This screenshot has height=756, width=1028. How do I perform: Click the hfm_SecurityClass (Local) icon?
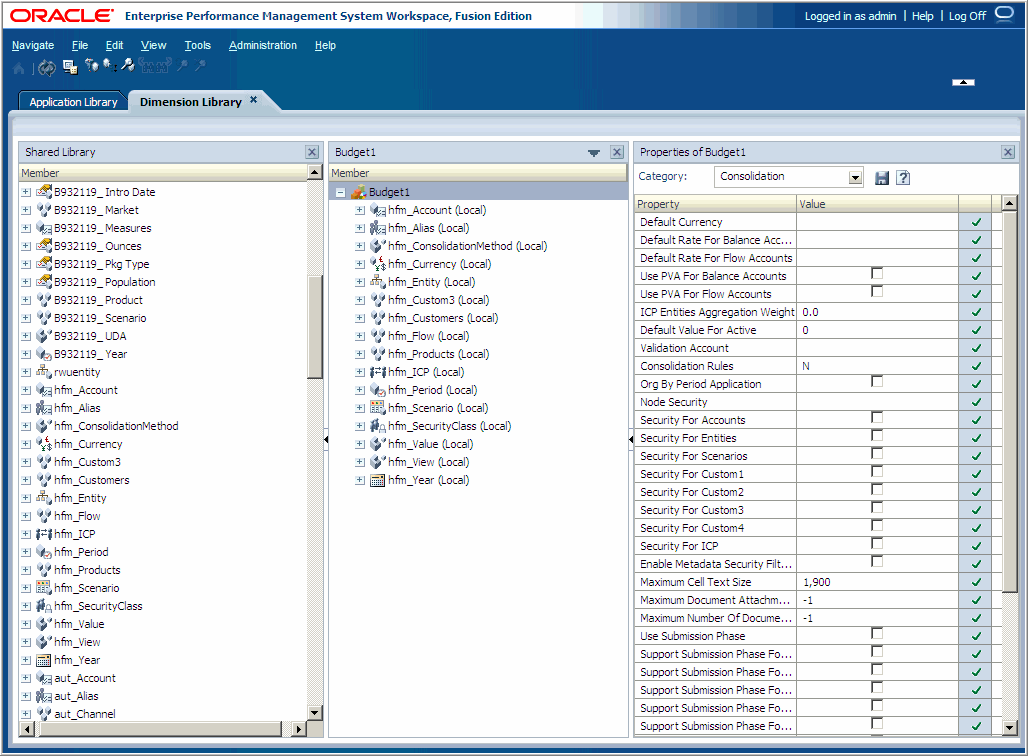pyautogui.click(x=378, y=426)
